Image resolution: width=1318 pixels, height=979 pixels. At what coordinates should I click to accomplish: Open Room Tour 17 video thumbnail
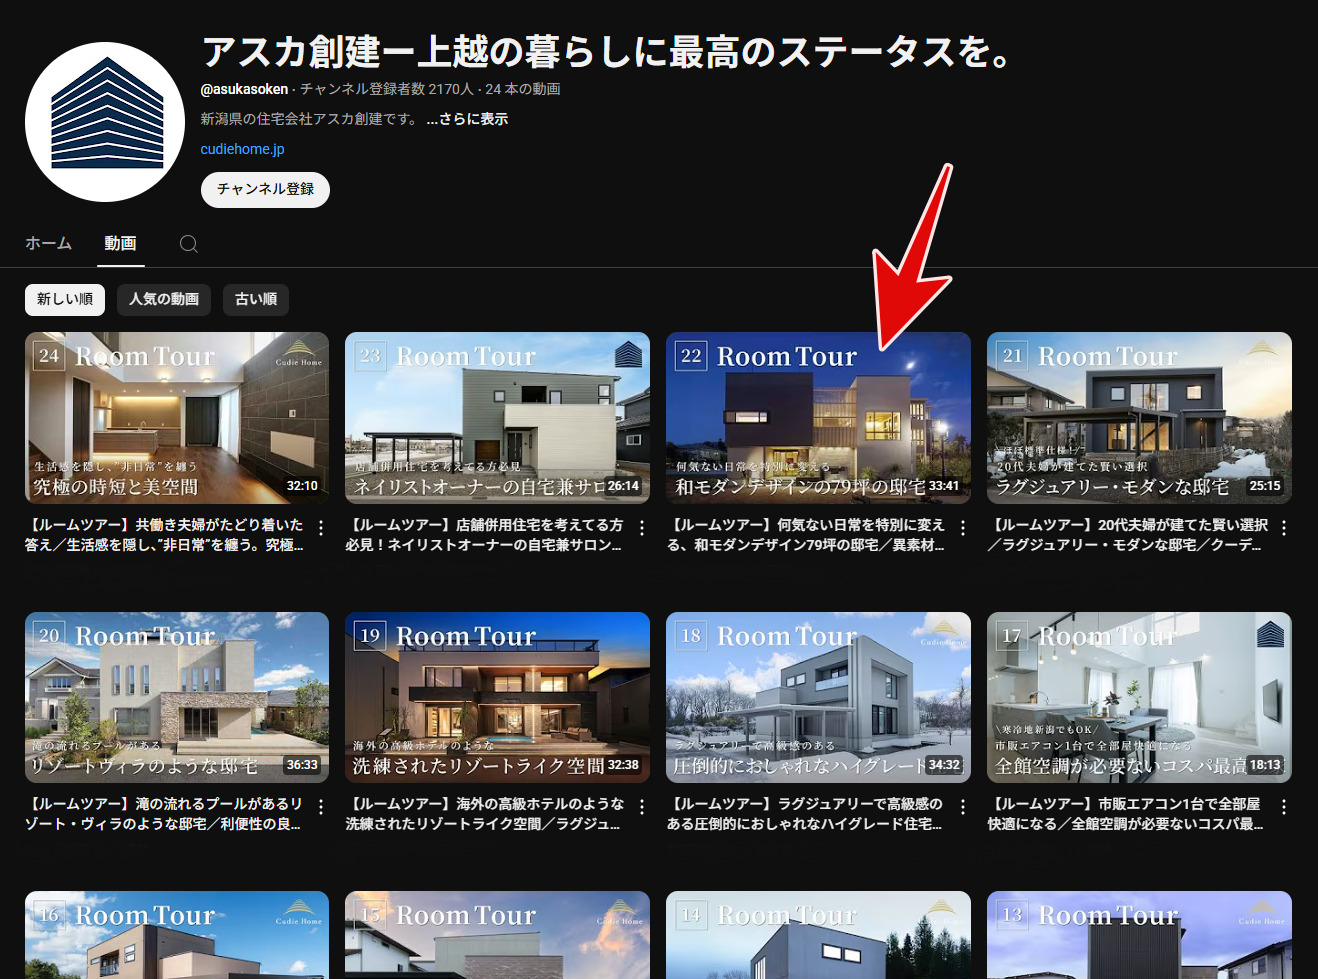point(1139,697)
